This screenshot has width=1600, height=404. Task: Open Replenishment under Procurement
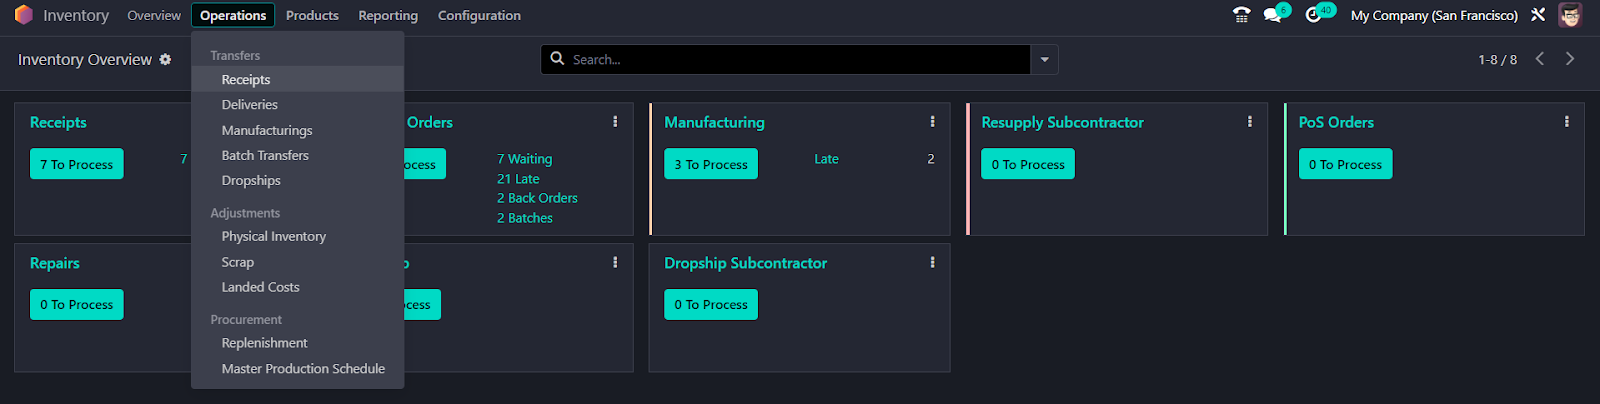coord(298,343)
